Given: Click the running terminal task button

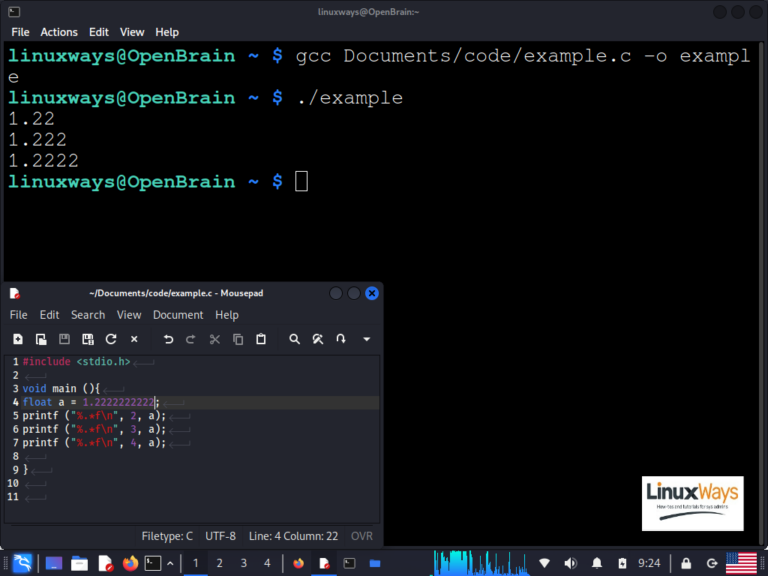Looking at the screenshot, I should pyautogui.click(x=349, y=563).
